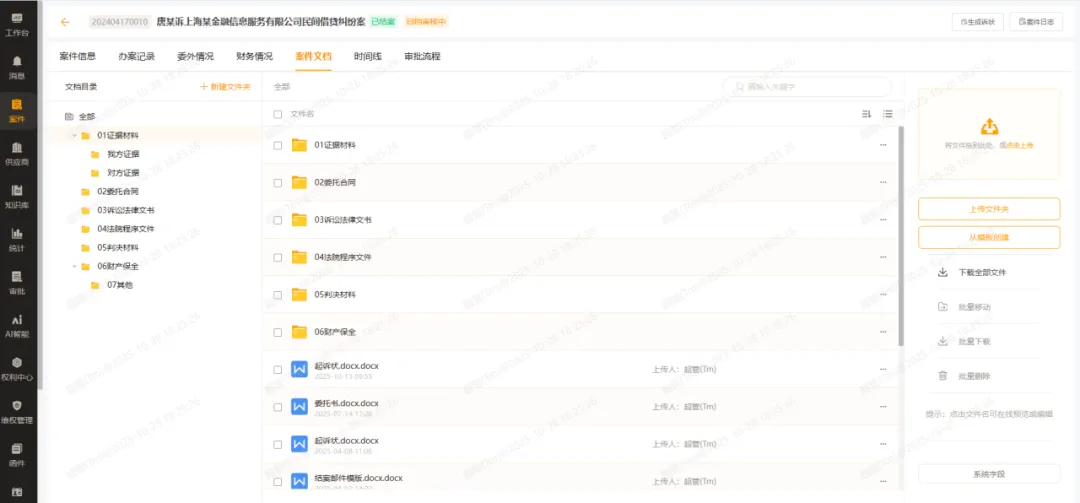Focus the keyword search input field
Image resolution: width=1080 pixels, height=503 pixels.
point(807,87)
